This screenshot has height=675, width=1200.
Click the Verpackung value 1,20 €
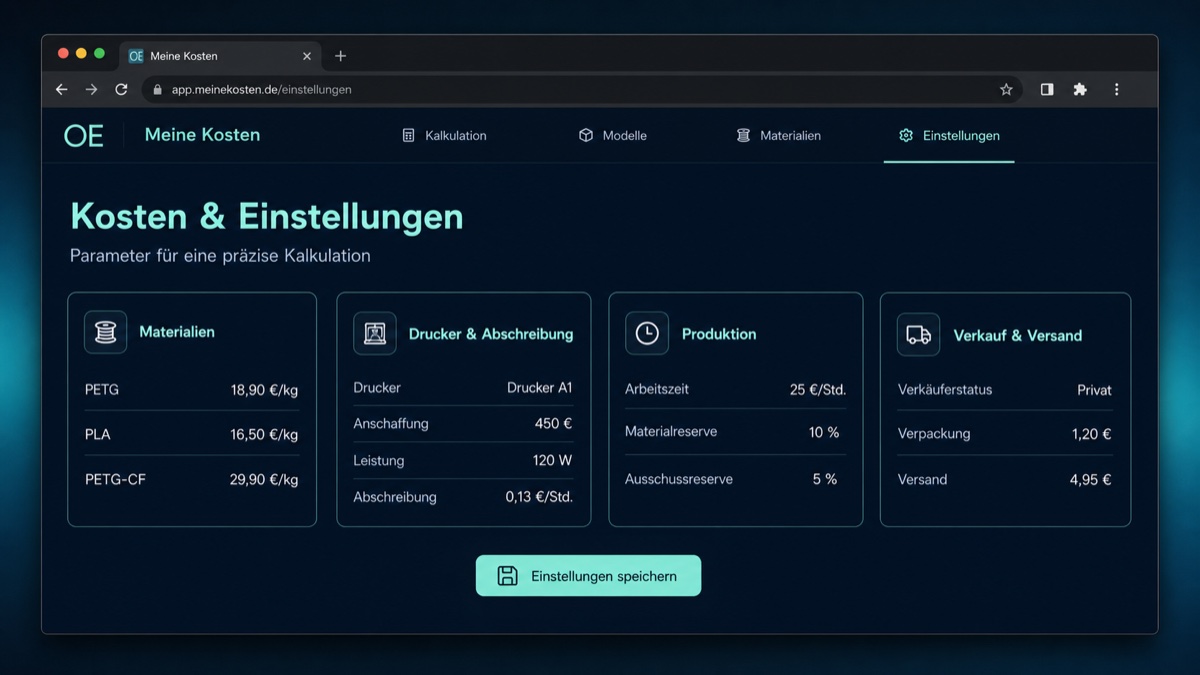tap(1091, 434)
